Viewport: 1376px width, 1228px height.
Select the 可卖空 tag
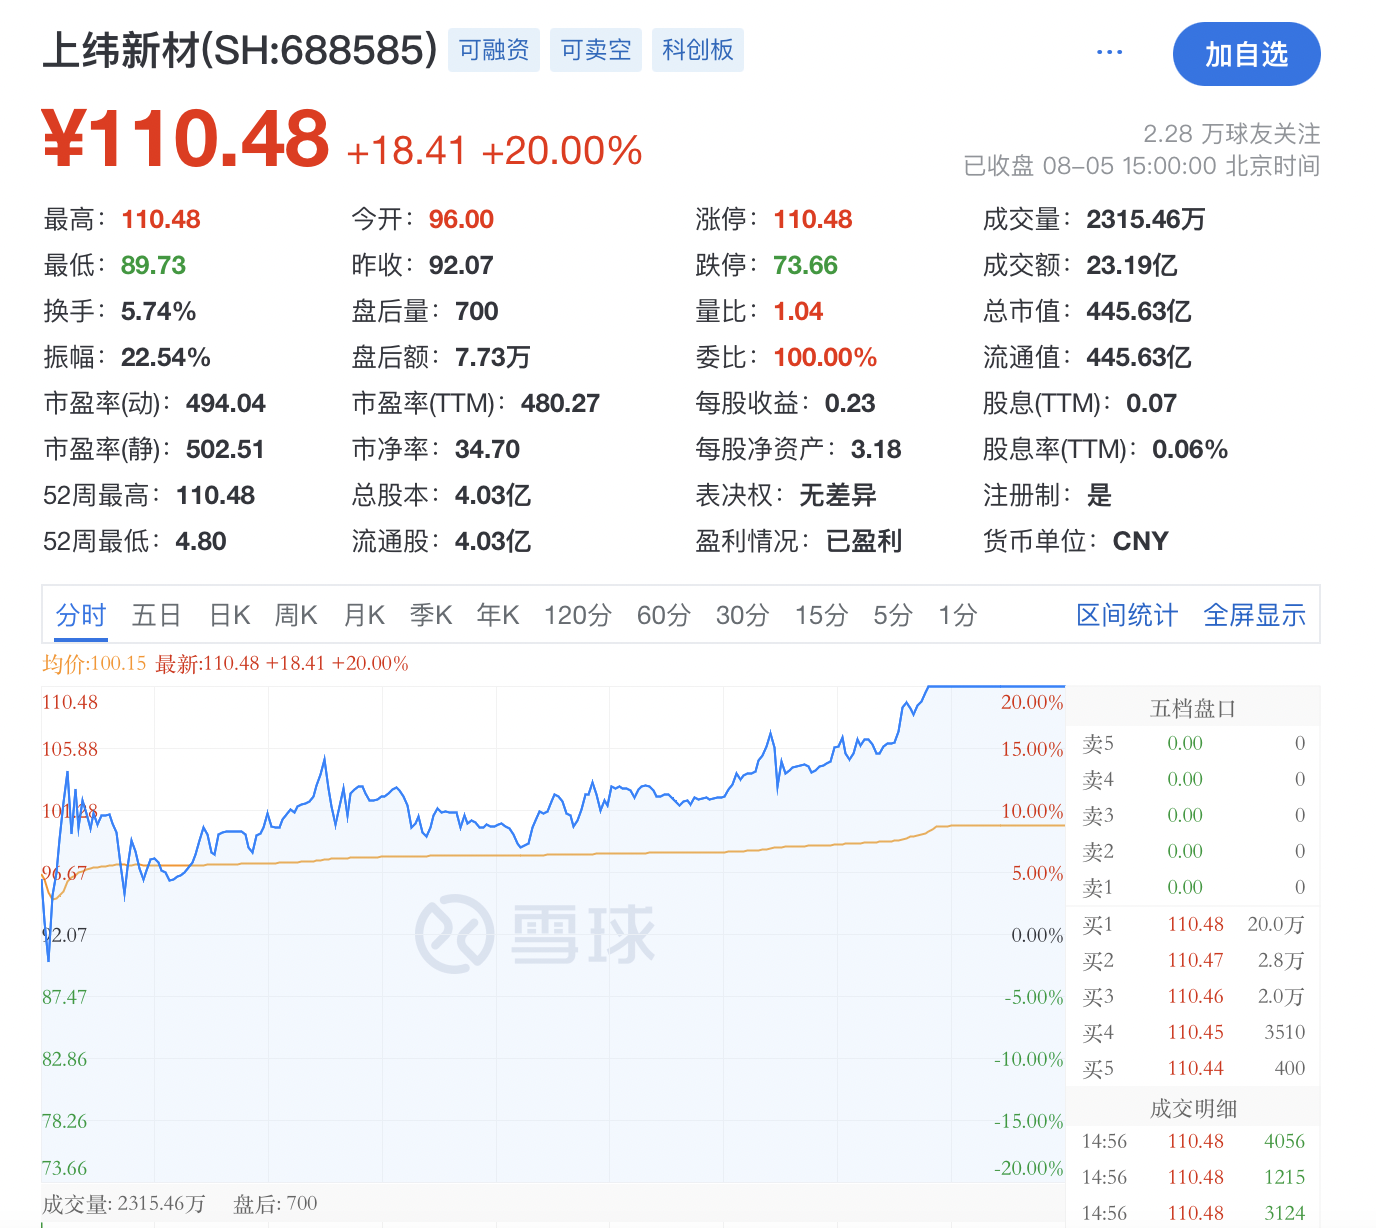(596, 50)
